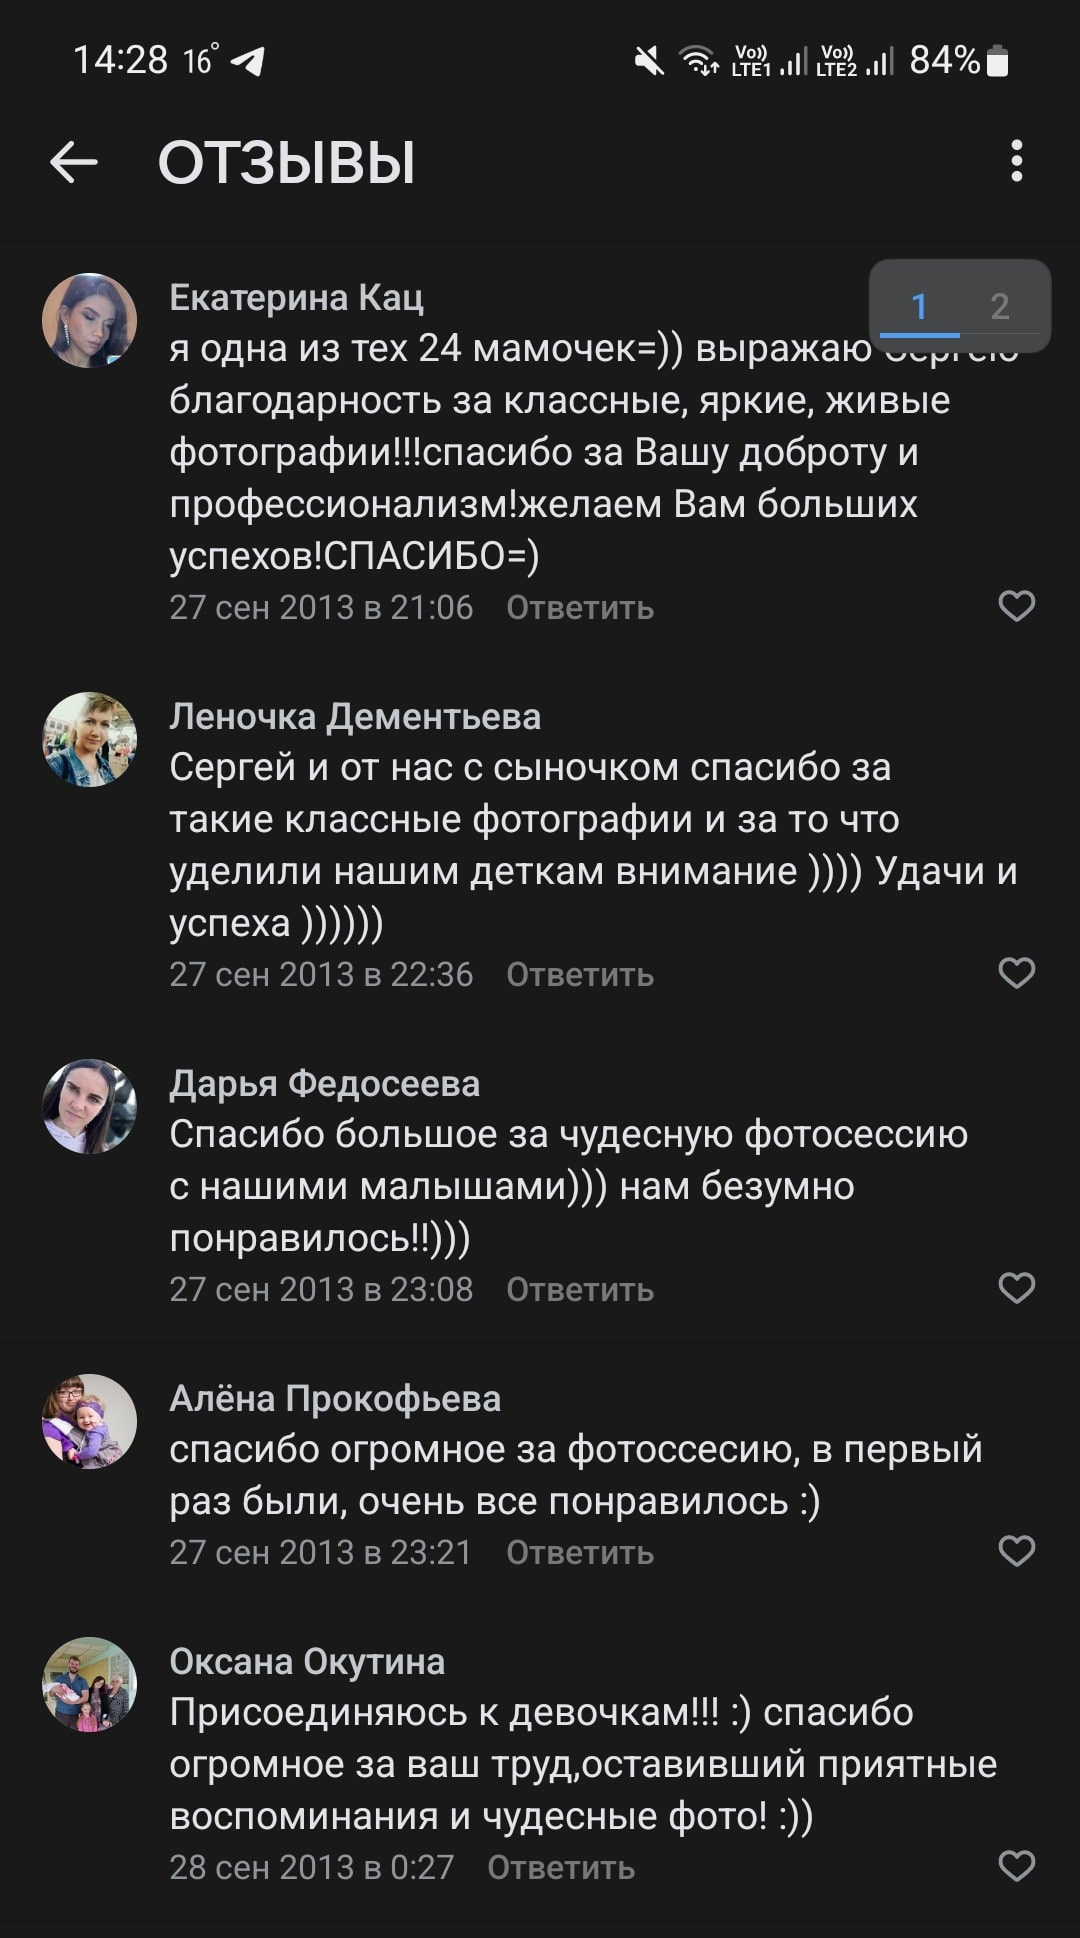Like Дарья Федосеева's review
This screenshot has height=1938, width=1080.
tap(1016, 1288)
